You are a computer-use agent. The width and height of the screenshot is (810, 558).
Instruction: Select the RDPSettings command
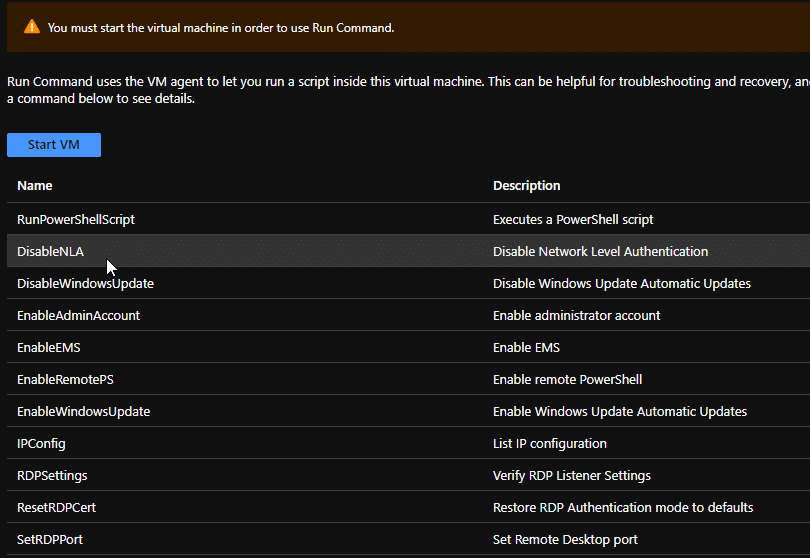click(x=52, y=476)
